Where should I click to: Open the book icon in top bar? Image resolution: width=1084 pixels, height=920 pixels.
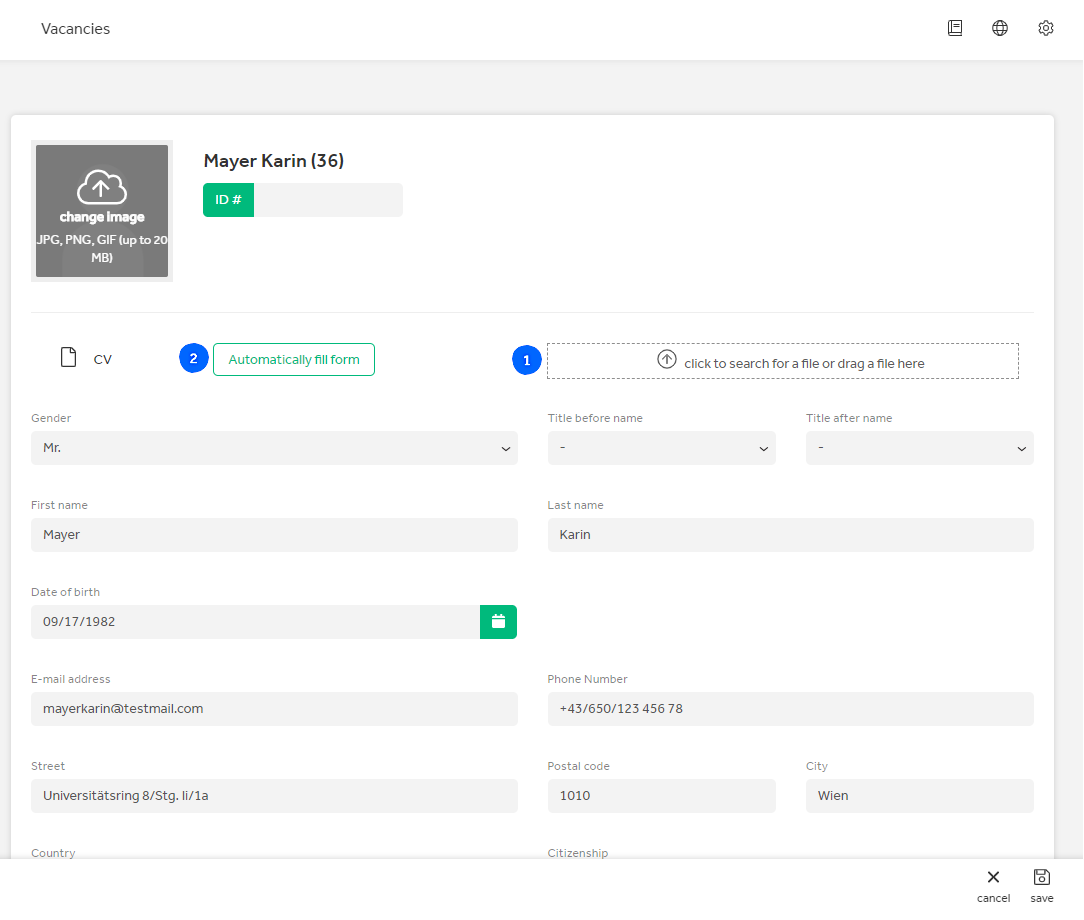(955, 28)
